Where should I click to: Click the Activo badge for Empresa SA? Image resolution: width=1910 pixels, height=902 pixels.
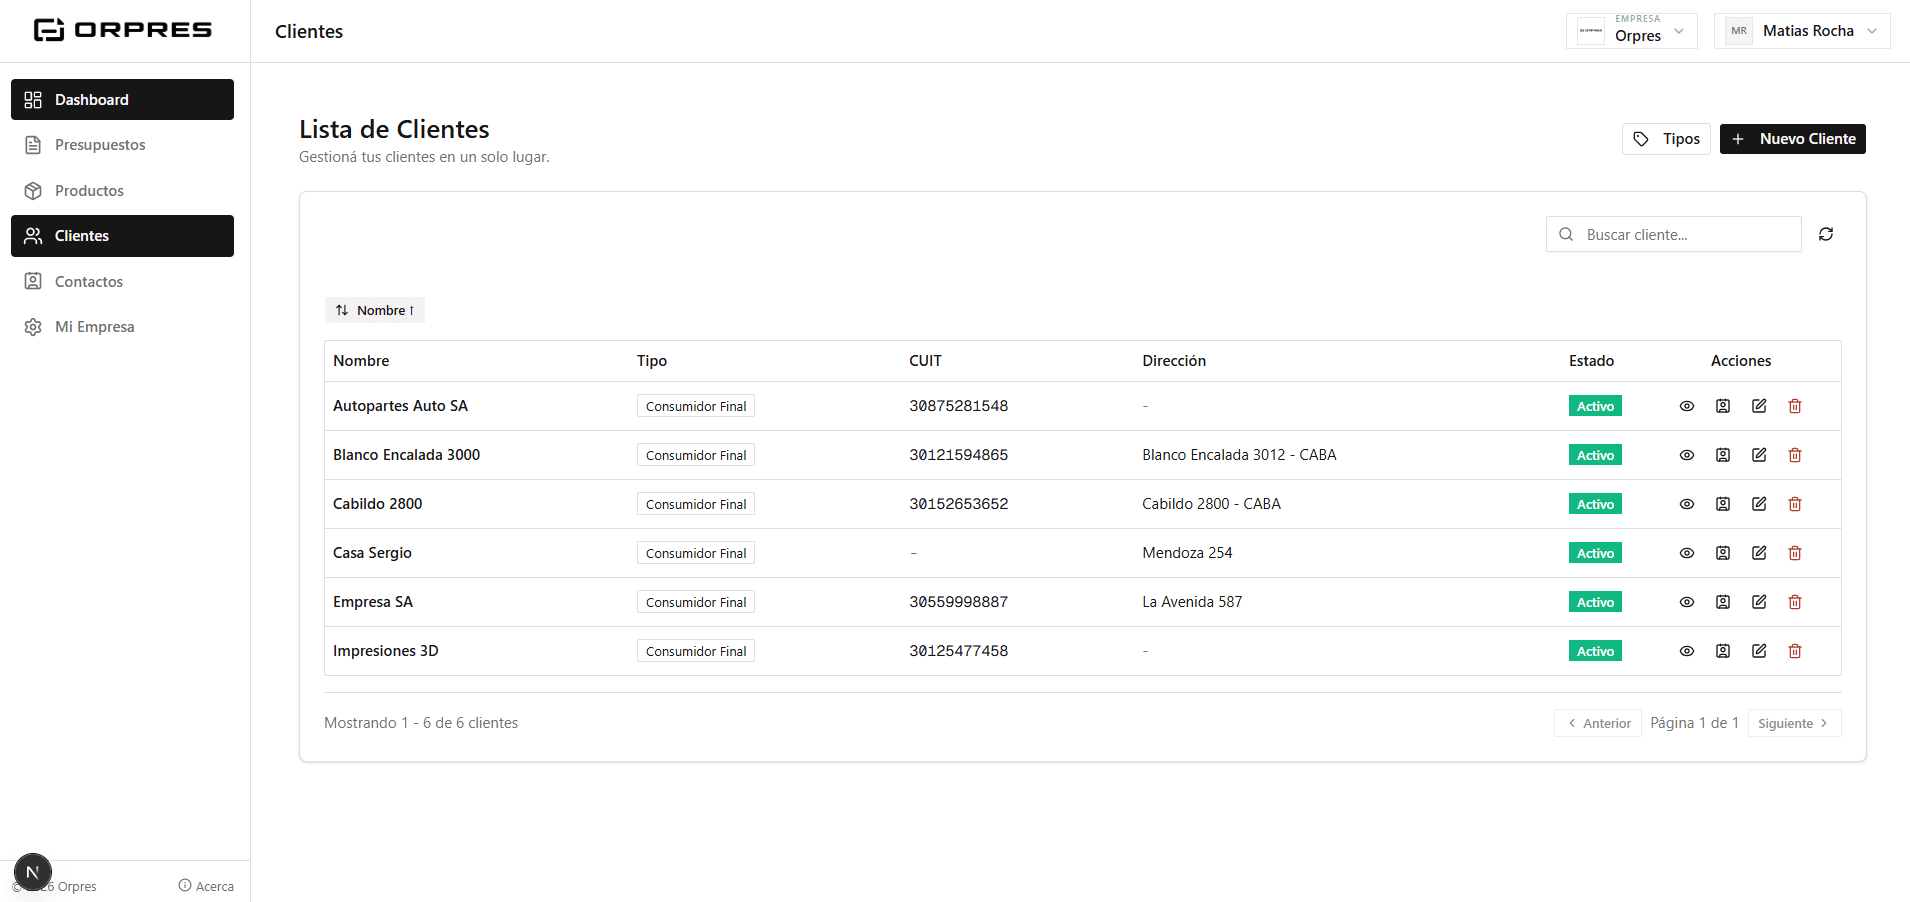tap(1595, 602)
